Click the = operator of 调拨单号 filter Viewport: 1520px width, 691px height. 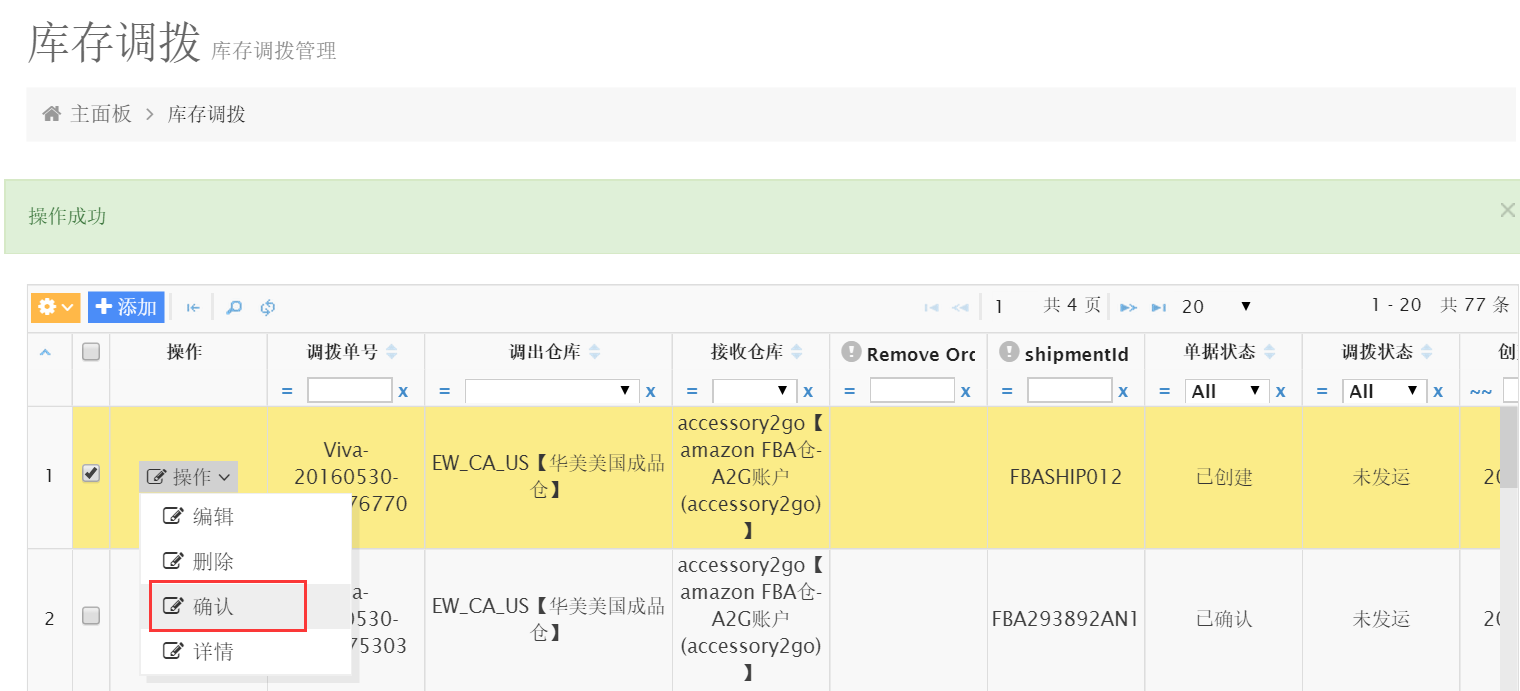[287, 392]
